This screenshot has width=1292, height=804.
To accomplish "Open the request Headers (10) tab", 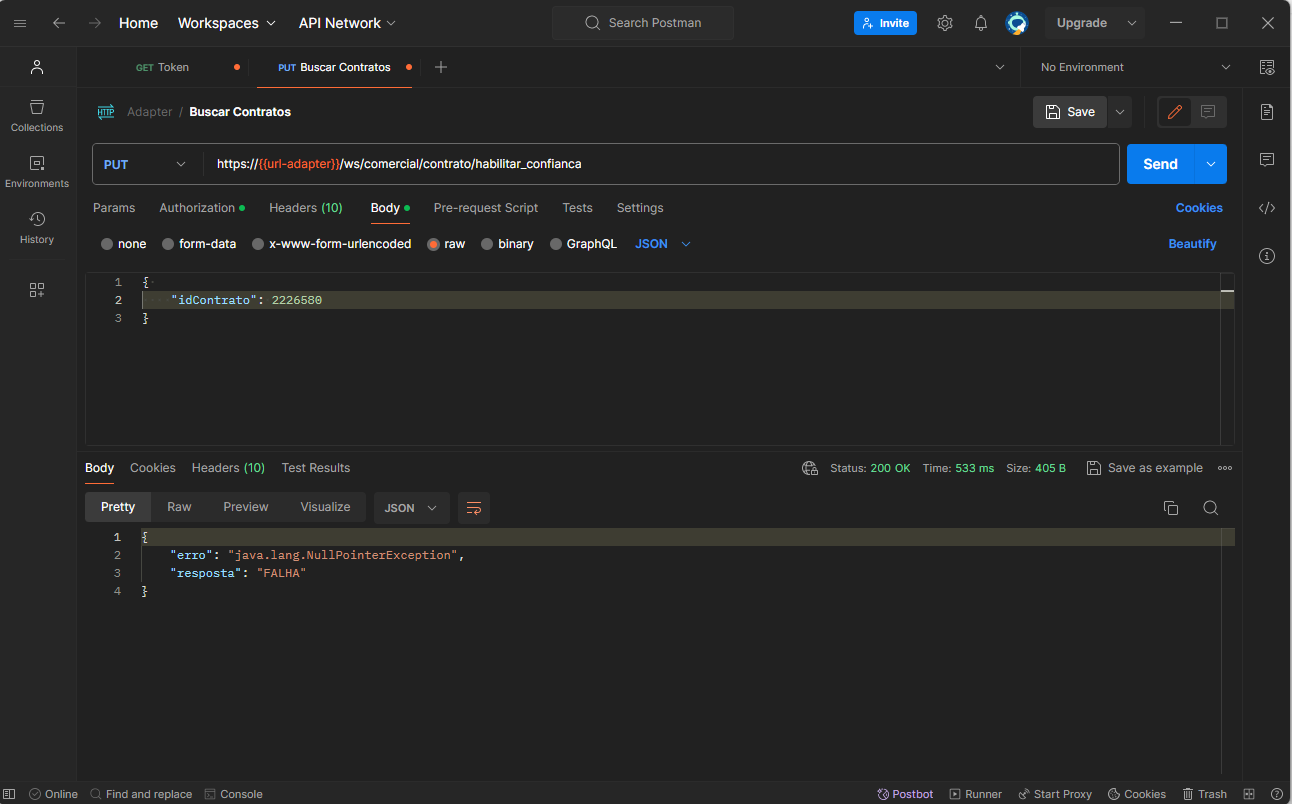I will (306, 208).
